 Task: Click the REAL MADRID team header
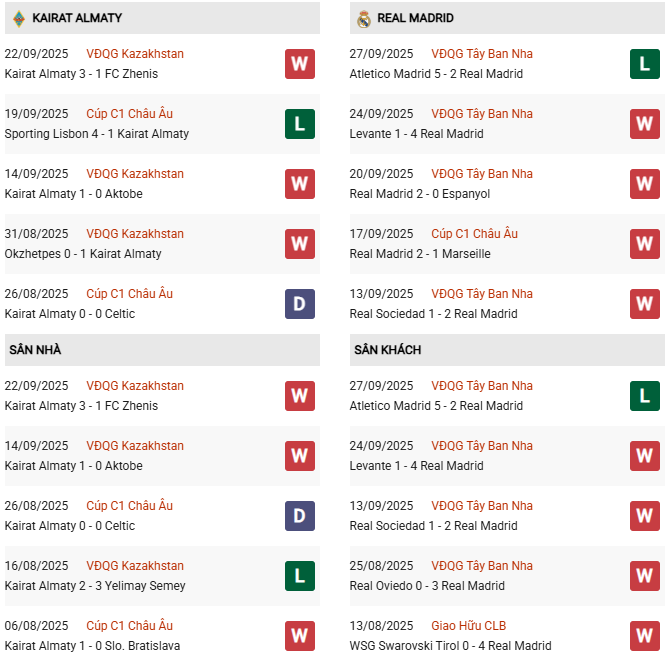tap(417, 18)
